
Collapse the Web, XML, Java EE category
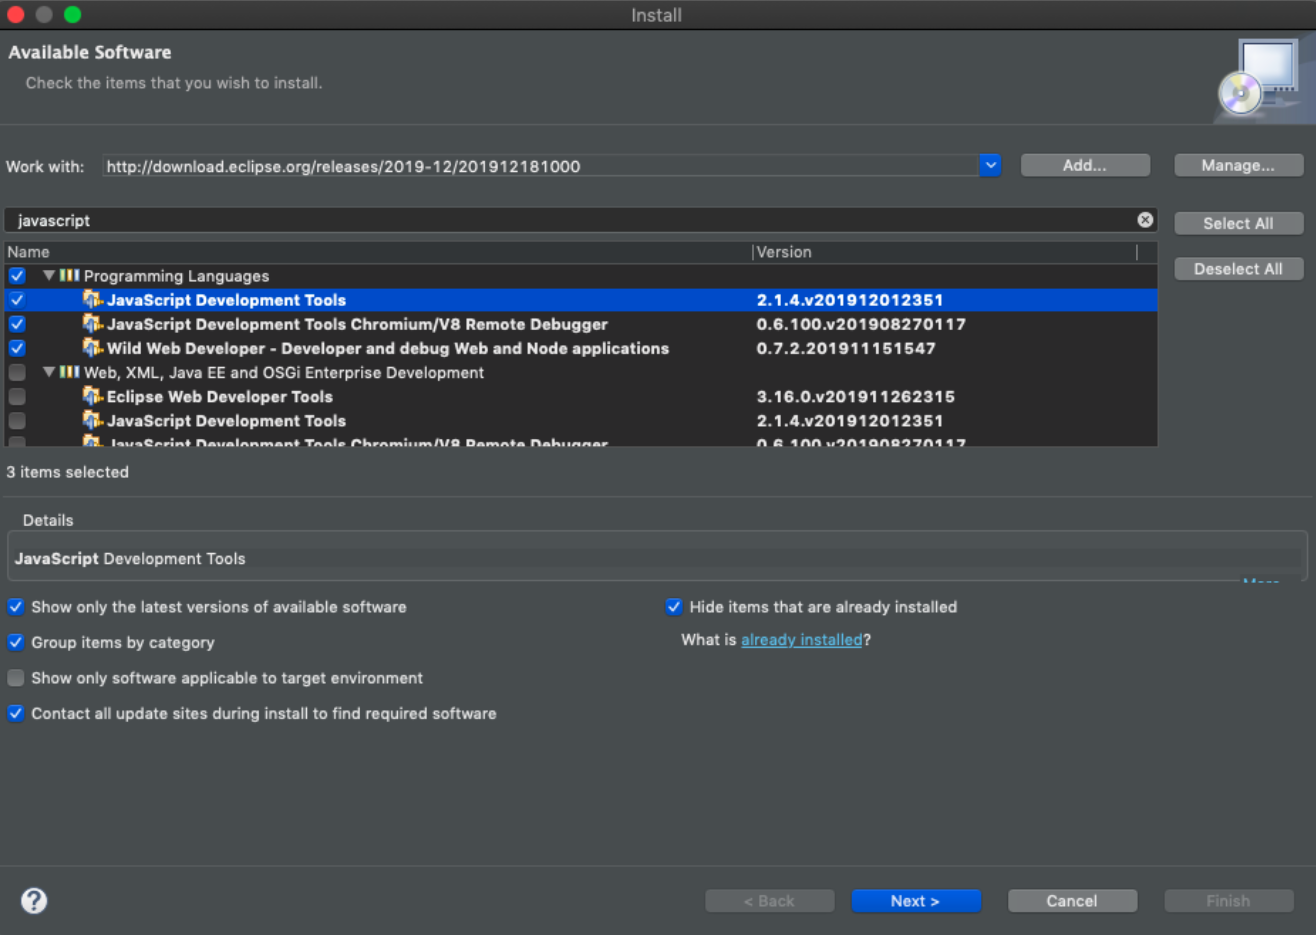[x=48, y=372]
